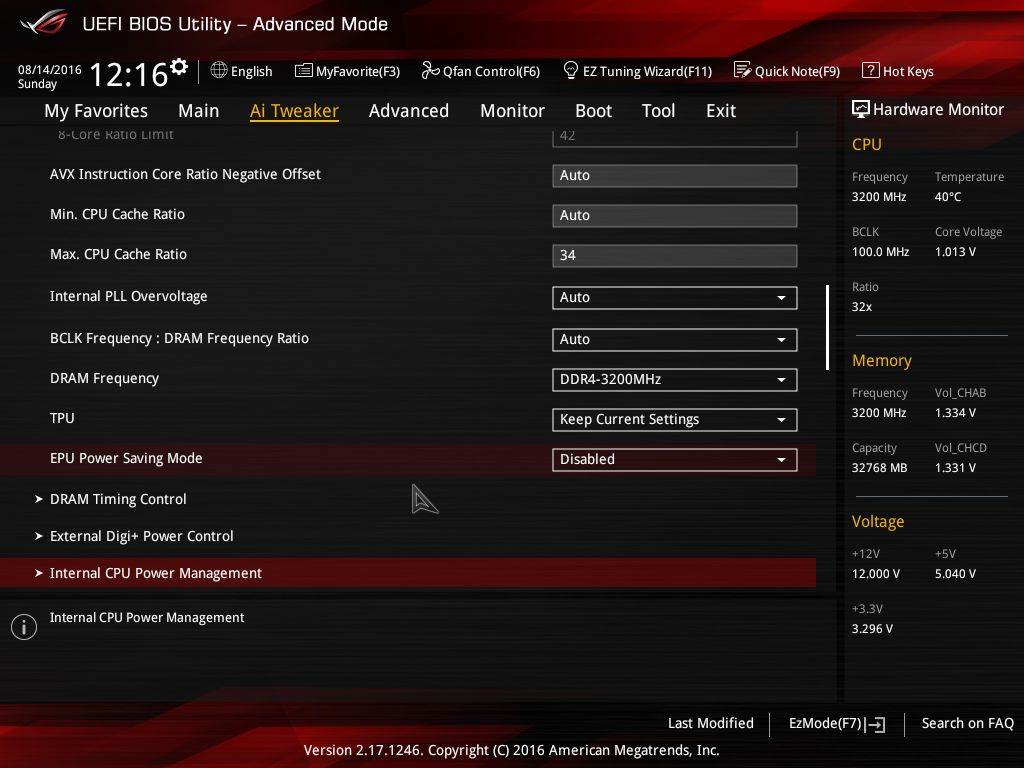Open EPU Power Saving Mode dropdown
Screen dimensions: 1024x768
(x=675, y=460)
